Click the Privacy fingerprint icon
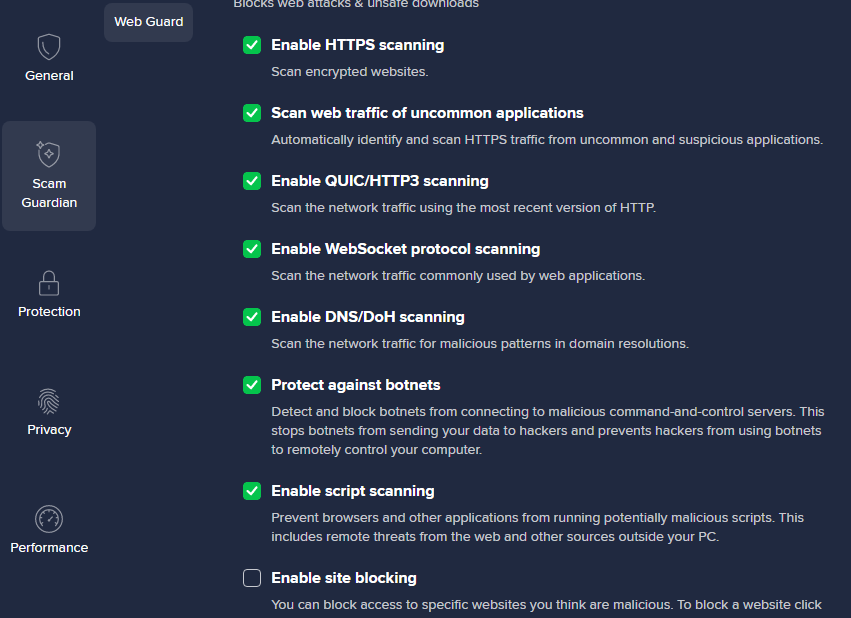 click(x=49, y=401)
